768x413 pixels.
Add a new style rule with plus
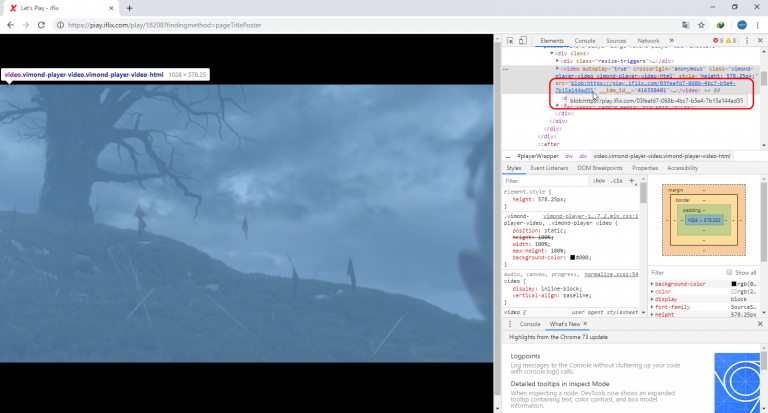click(x=632, y=181)
